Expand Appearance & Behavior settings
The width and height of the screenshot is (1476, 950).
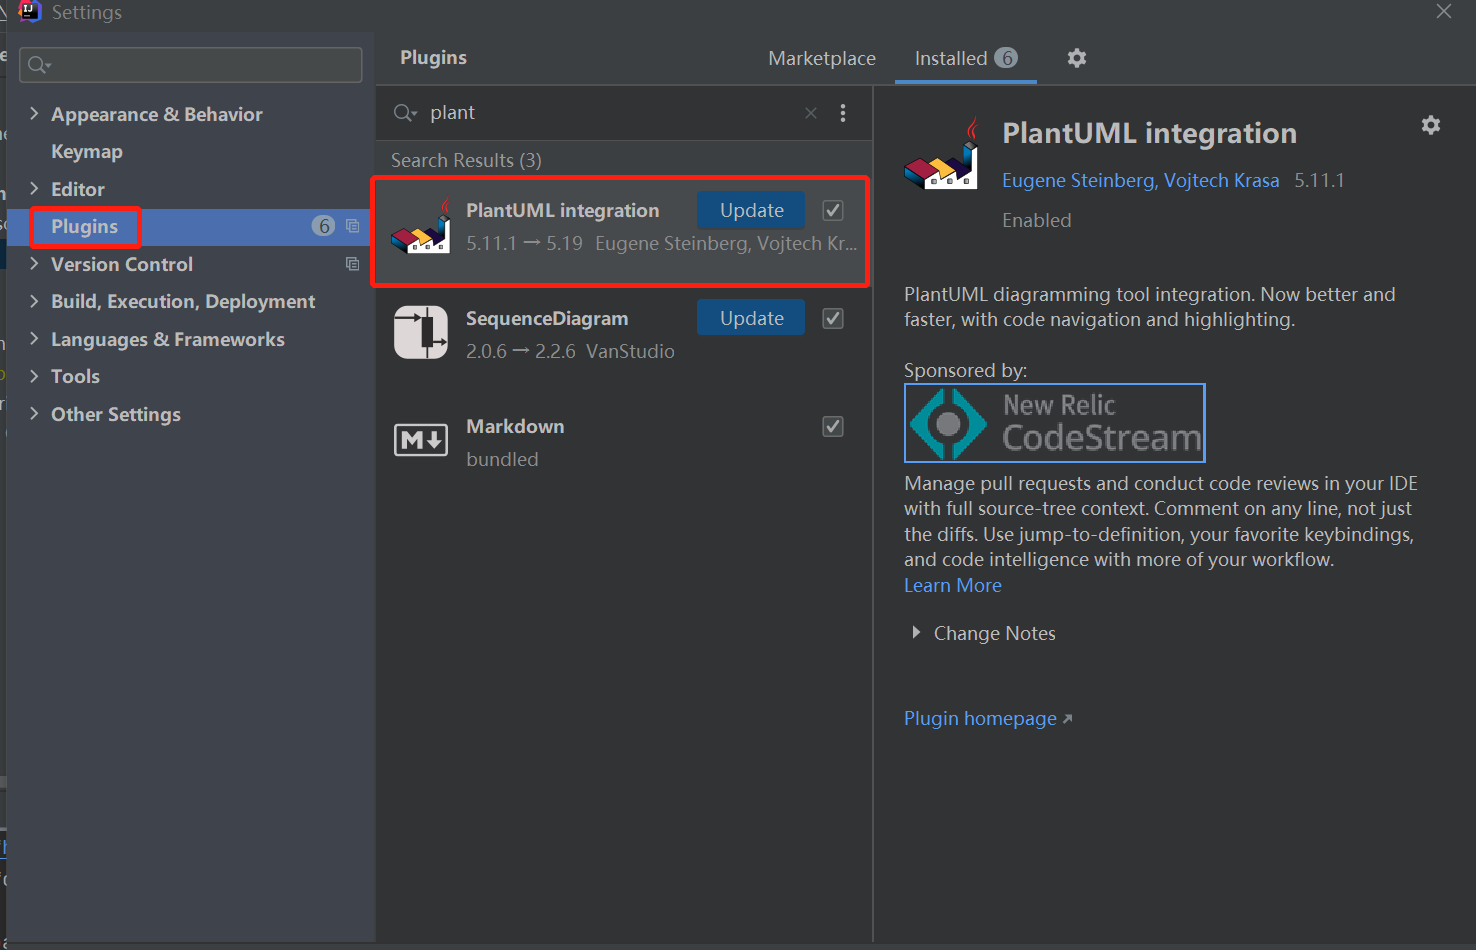point(34,113)
